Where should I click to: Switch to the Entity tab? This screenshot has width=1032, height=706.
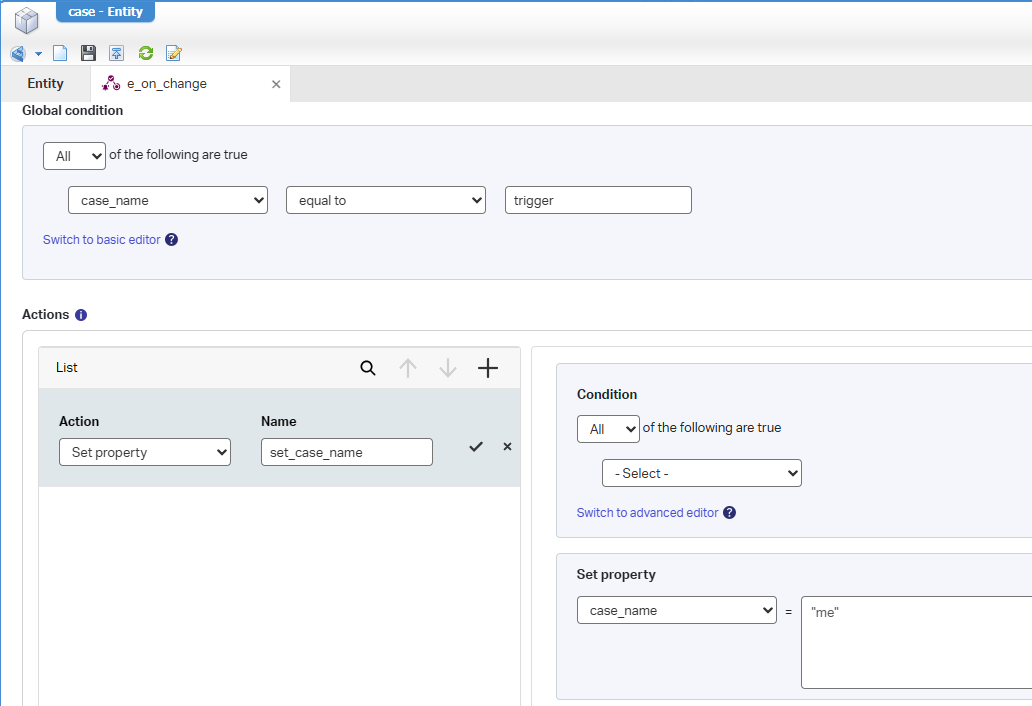[46, 84]
